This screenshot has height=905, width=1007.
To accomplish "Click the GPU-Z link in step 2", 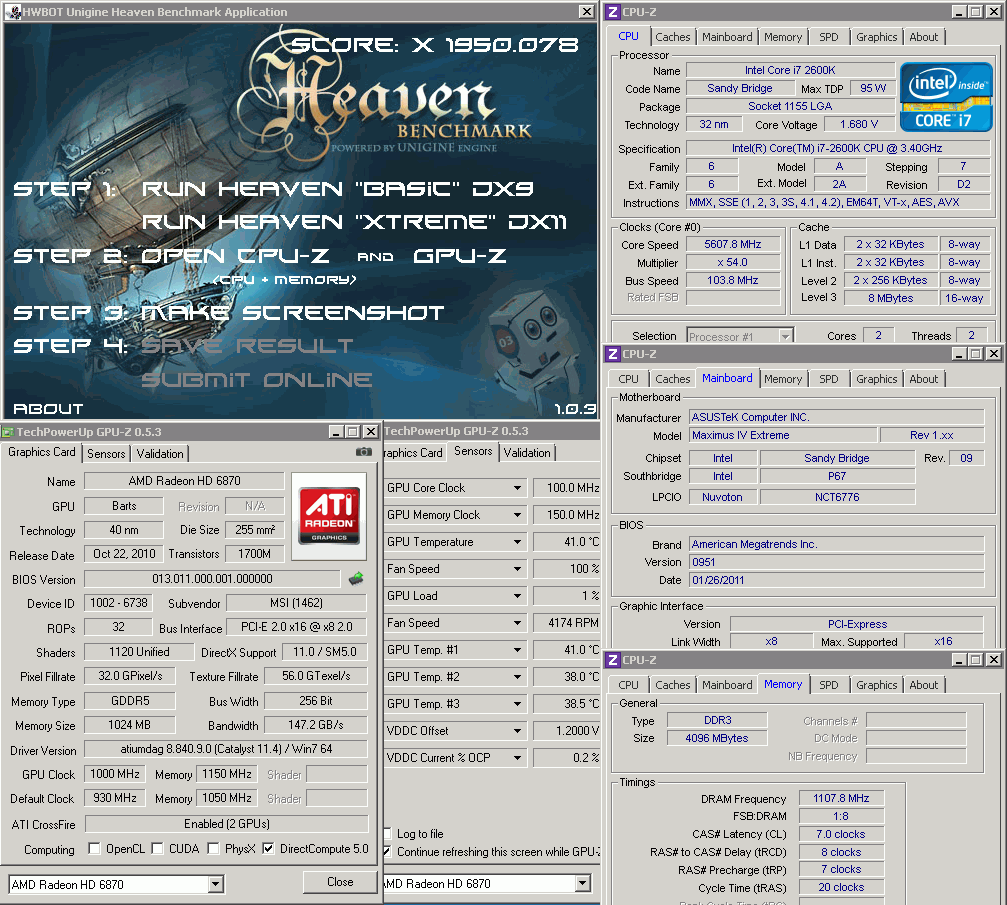I will pyautogui.click(x=460, y=256).
